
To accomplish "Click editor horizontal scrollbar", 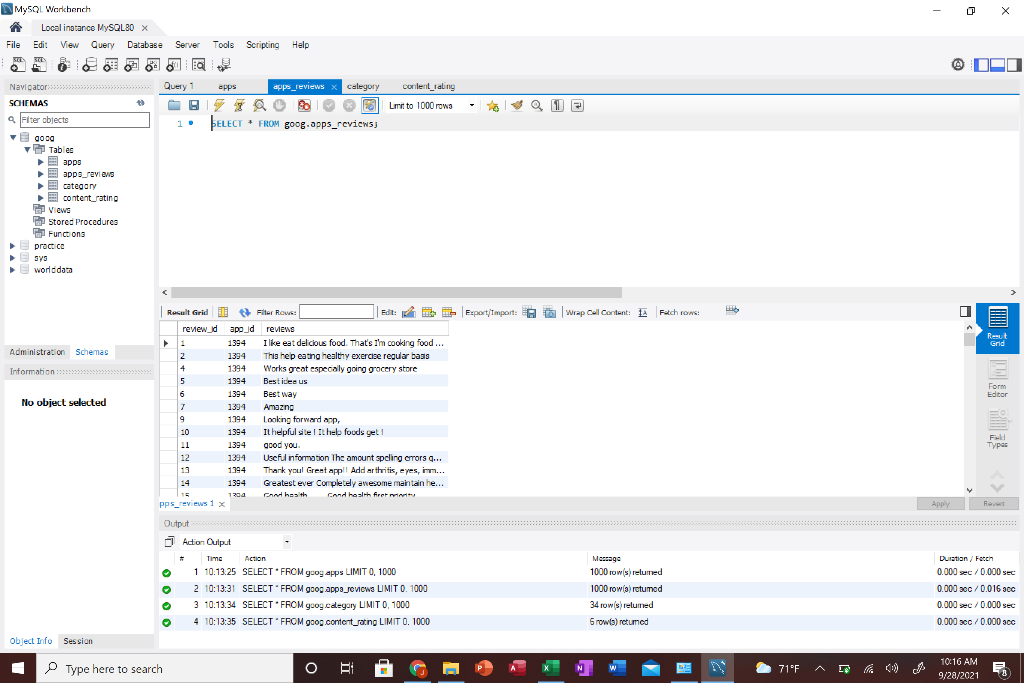I will click(x=396, y=293).
